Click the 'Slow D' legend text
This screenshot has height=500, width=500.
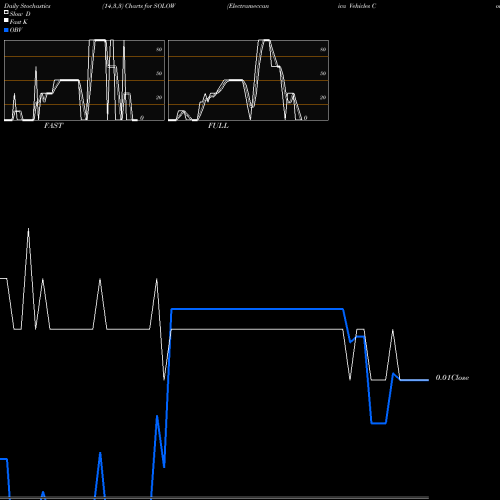(x=20, y=14)
